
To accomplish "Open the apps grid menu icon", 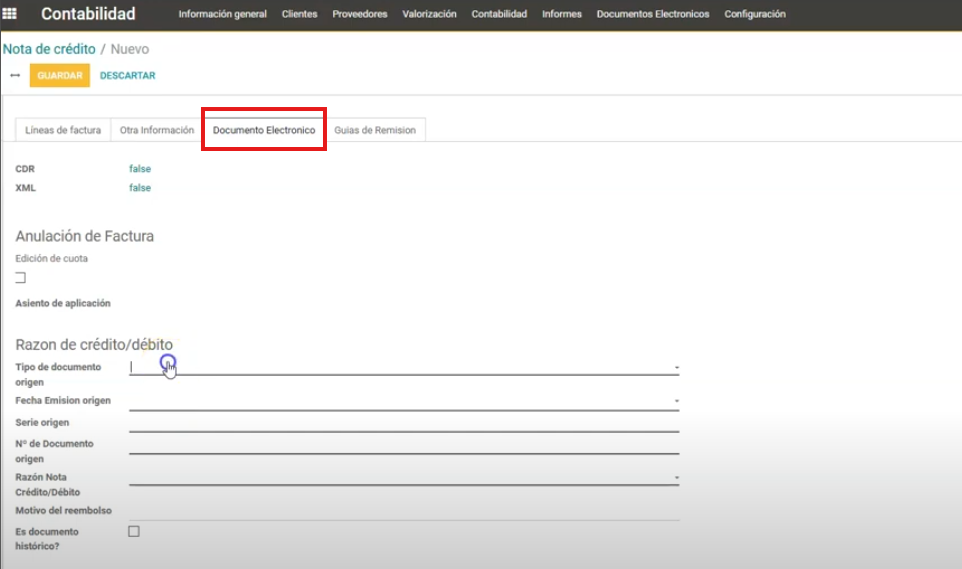I will point(13,14).
